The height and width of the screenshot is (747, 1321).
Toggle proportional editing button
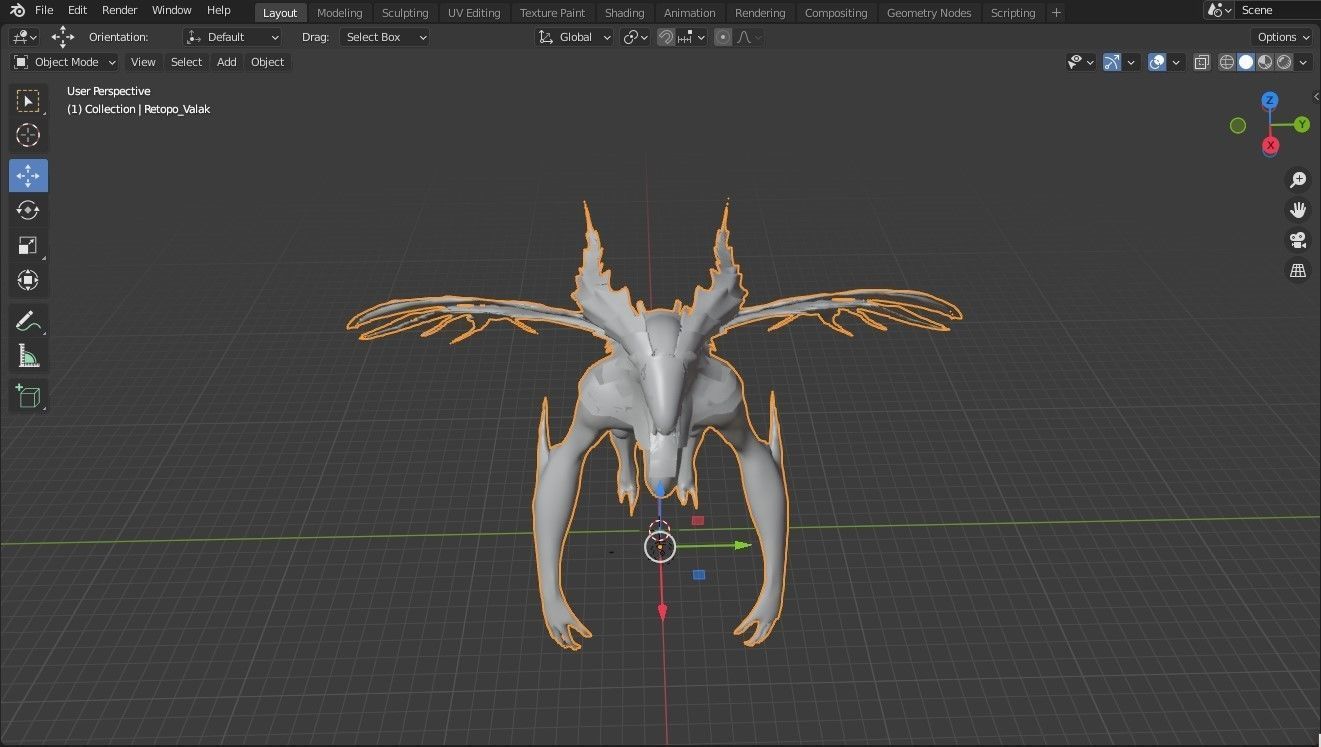[x=723, y=37]
